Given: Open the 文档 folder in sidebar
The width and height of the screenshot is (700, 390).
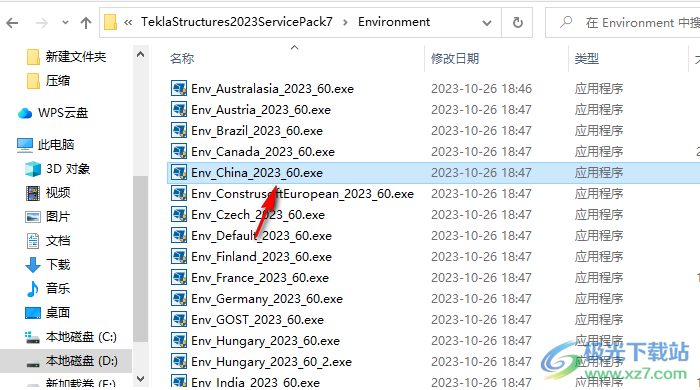Looking at the screenshot, I should tap(48, 241).
